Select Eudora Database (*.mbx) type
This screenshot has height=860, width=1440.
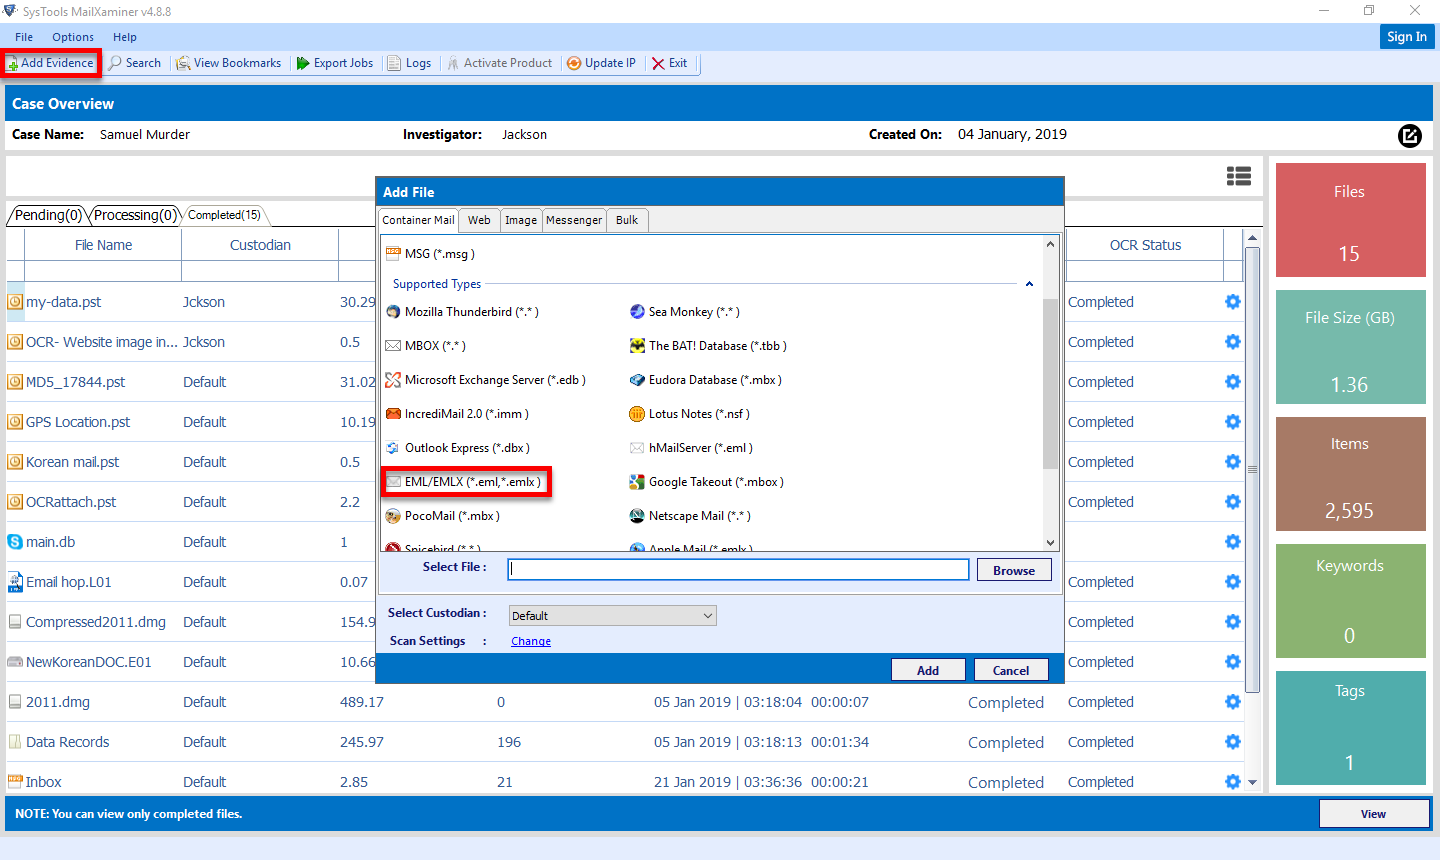[705, 380]
